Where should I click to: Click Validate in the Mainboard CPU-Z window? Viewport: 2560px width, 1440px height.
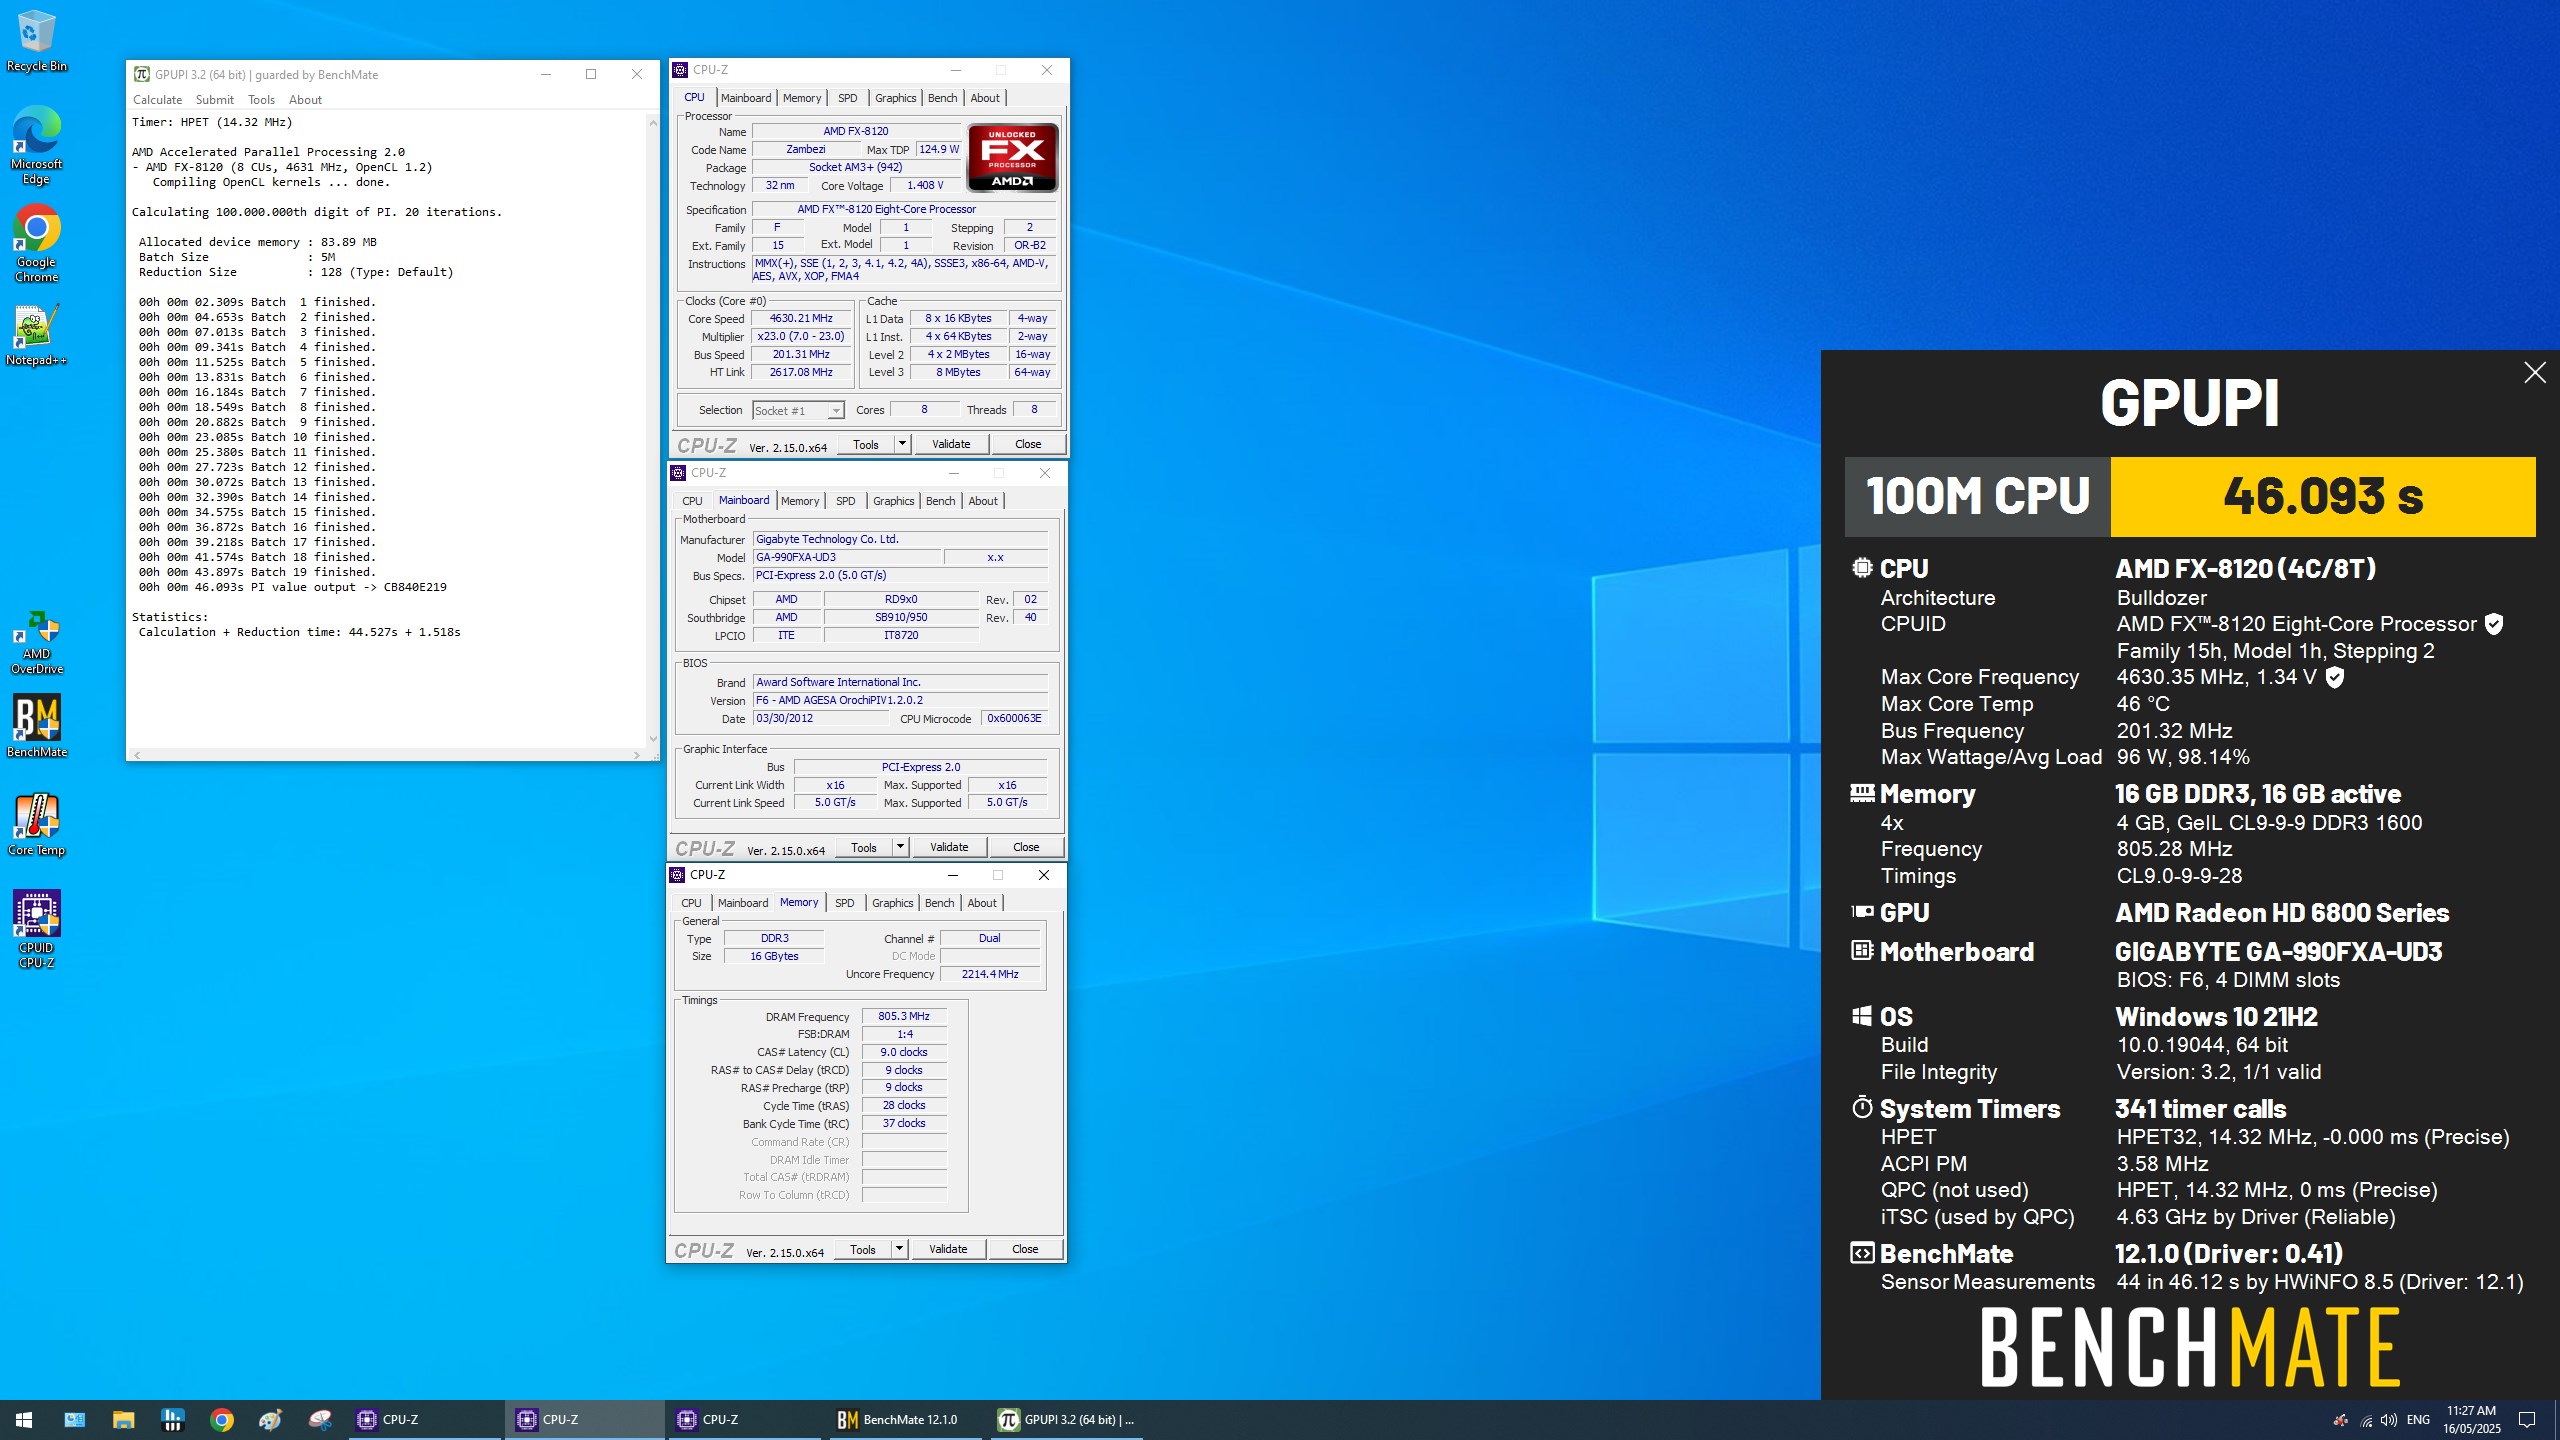(x=949, y=847)
